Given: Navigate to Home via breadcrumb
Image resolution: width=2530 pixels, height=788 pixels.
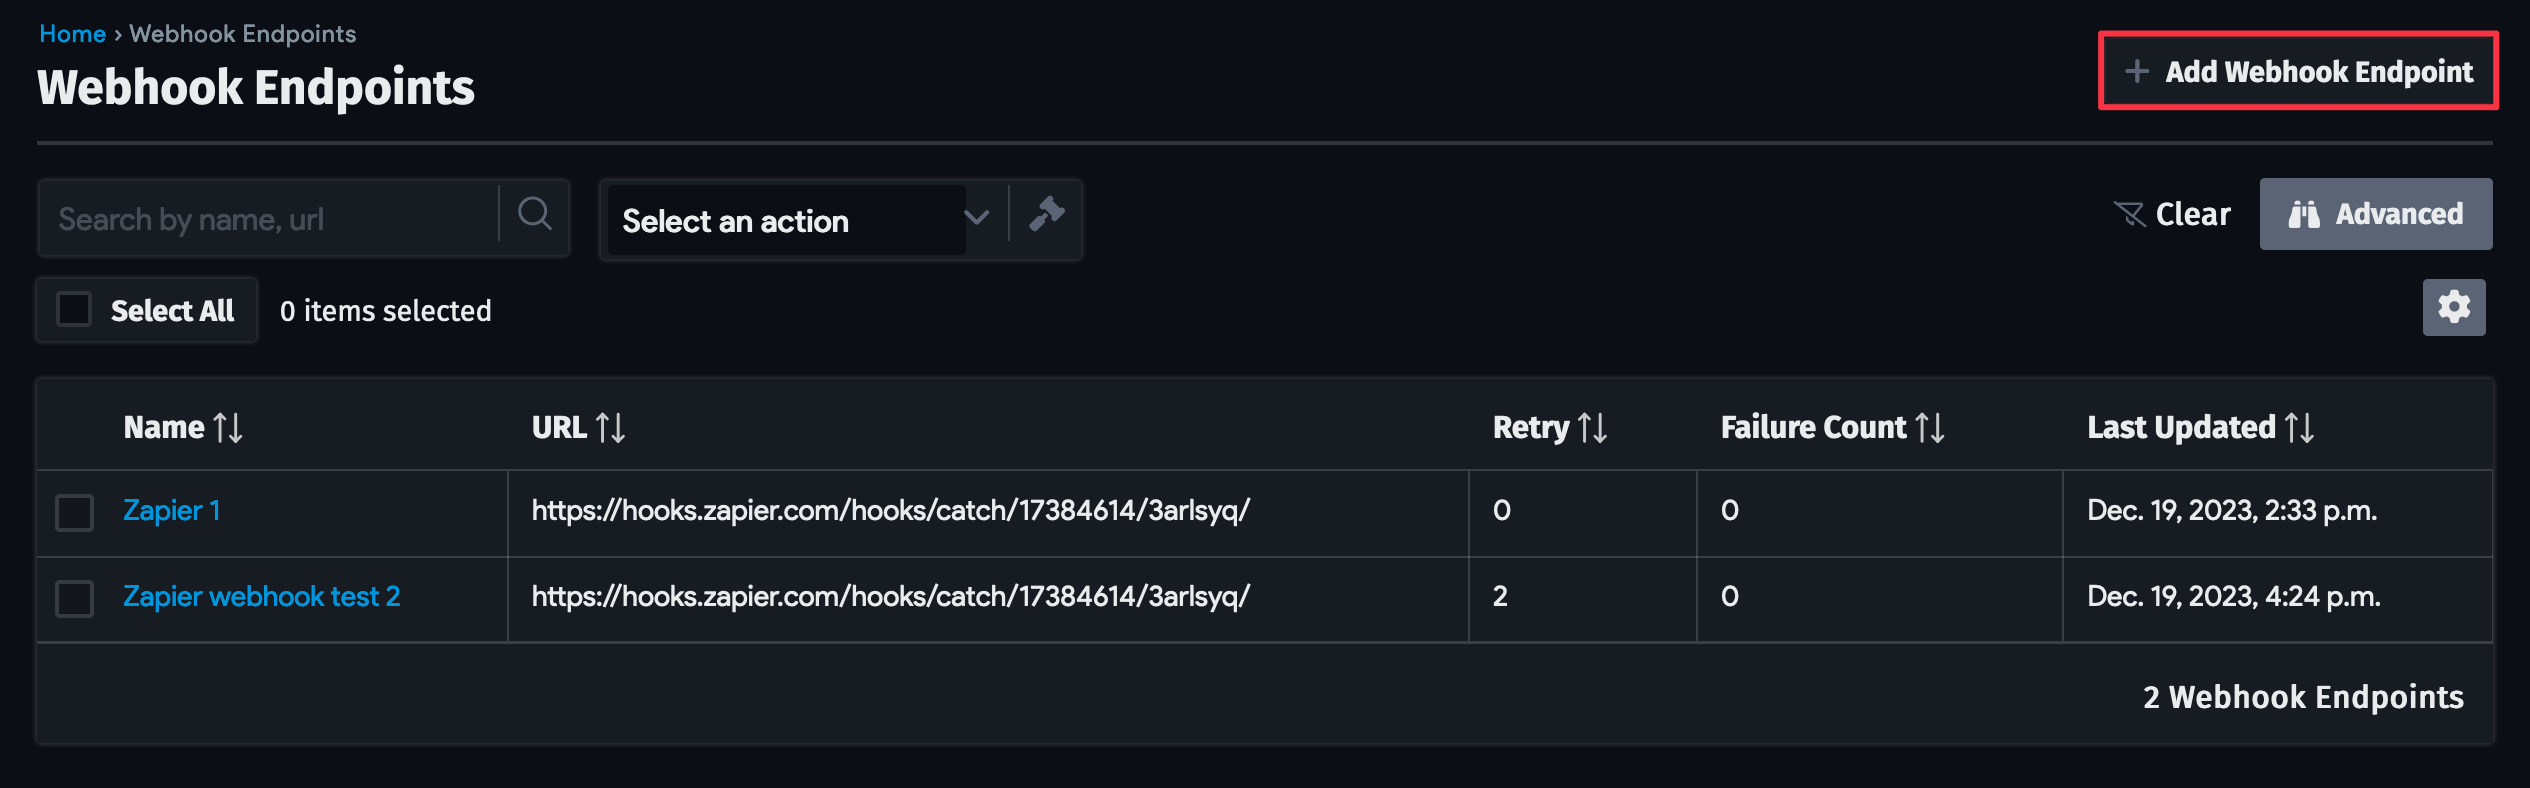Looking at the screenshot, I should tap(71, 32).
